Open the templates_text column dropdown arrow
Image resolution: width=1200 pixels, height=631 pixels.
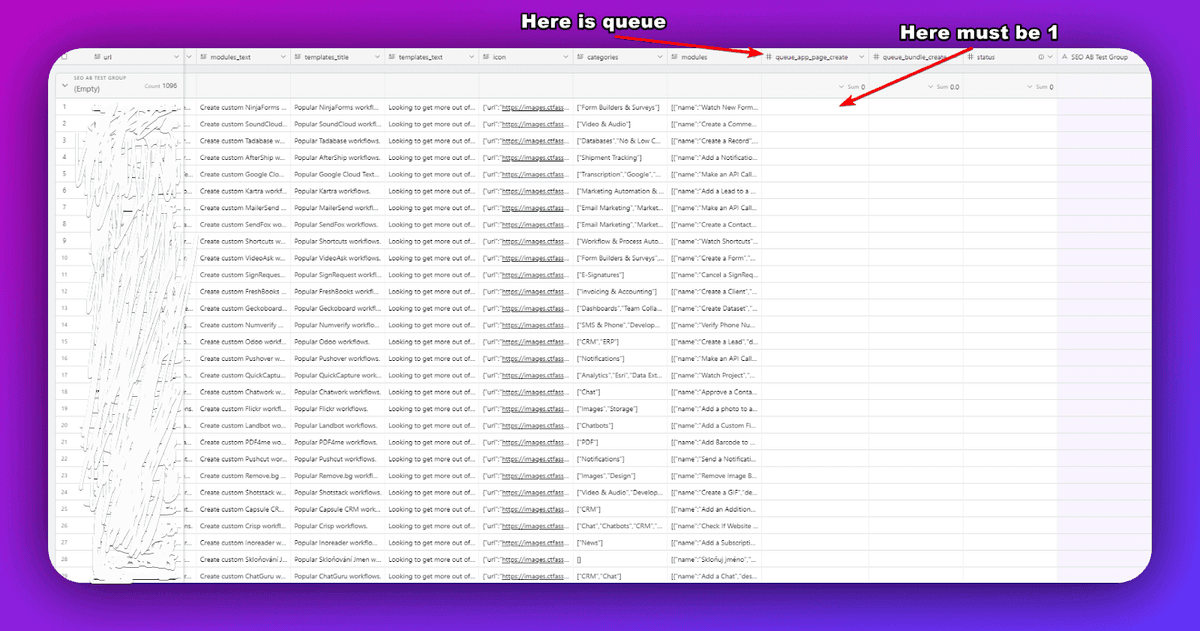[468, 58]
